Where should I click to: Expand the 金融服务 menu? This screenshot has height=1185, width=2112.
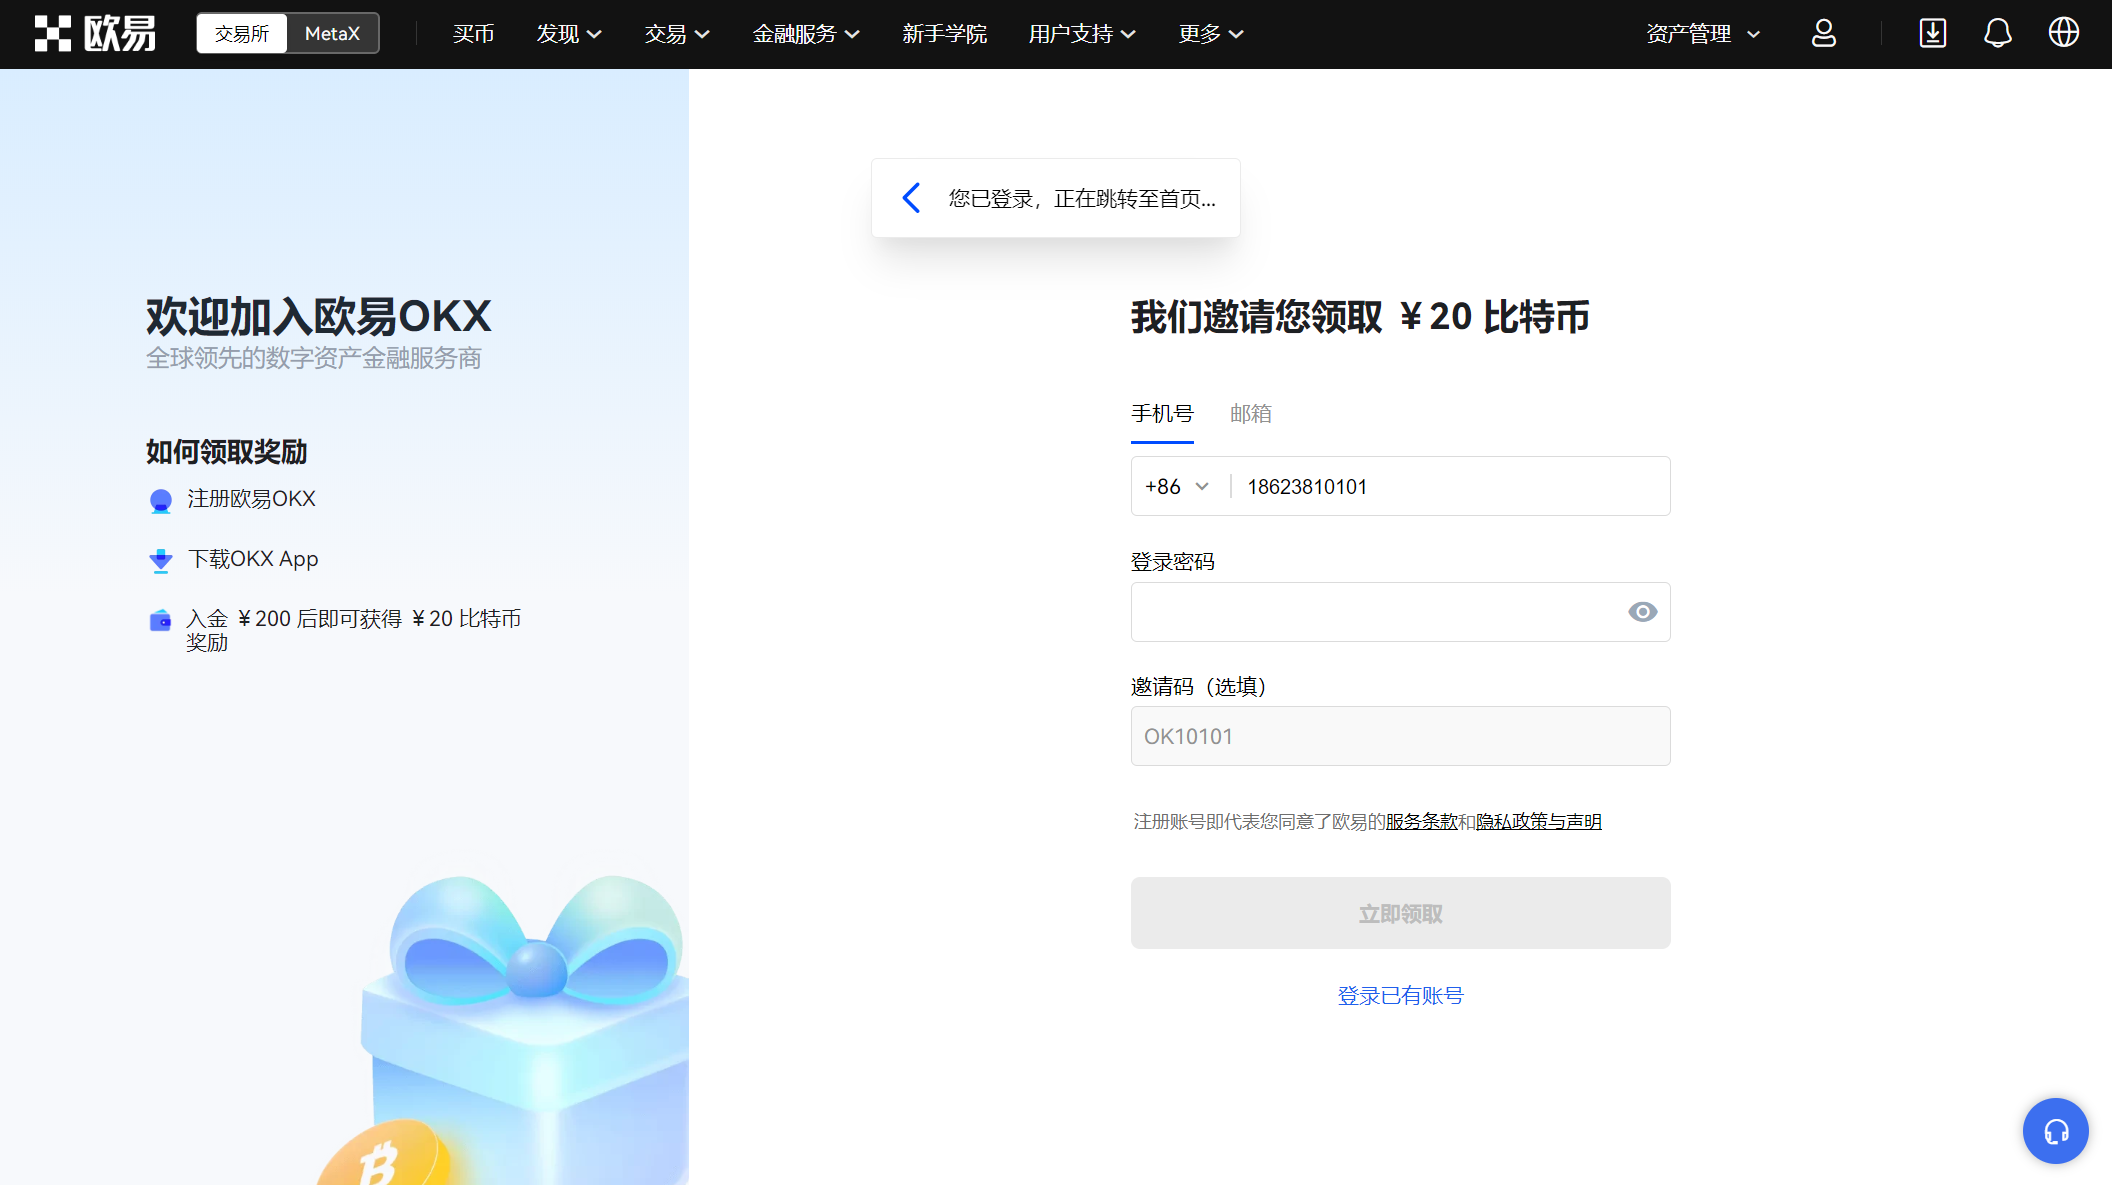[x=806, y=34]
